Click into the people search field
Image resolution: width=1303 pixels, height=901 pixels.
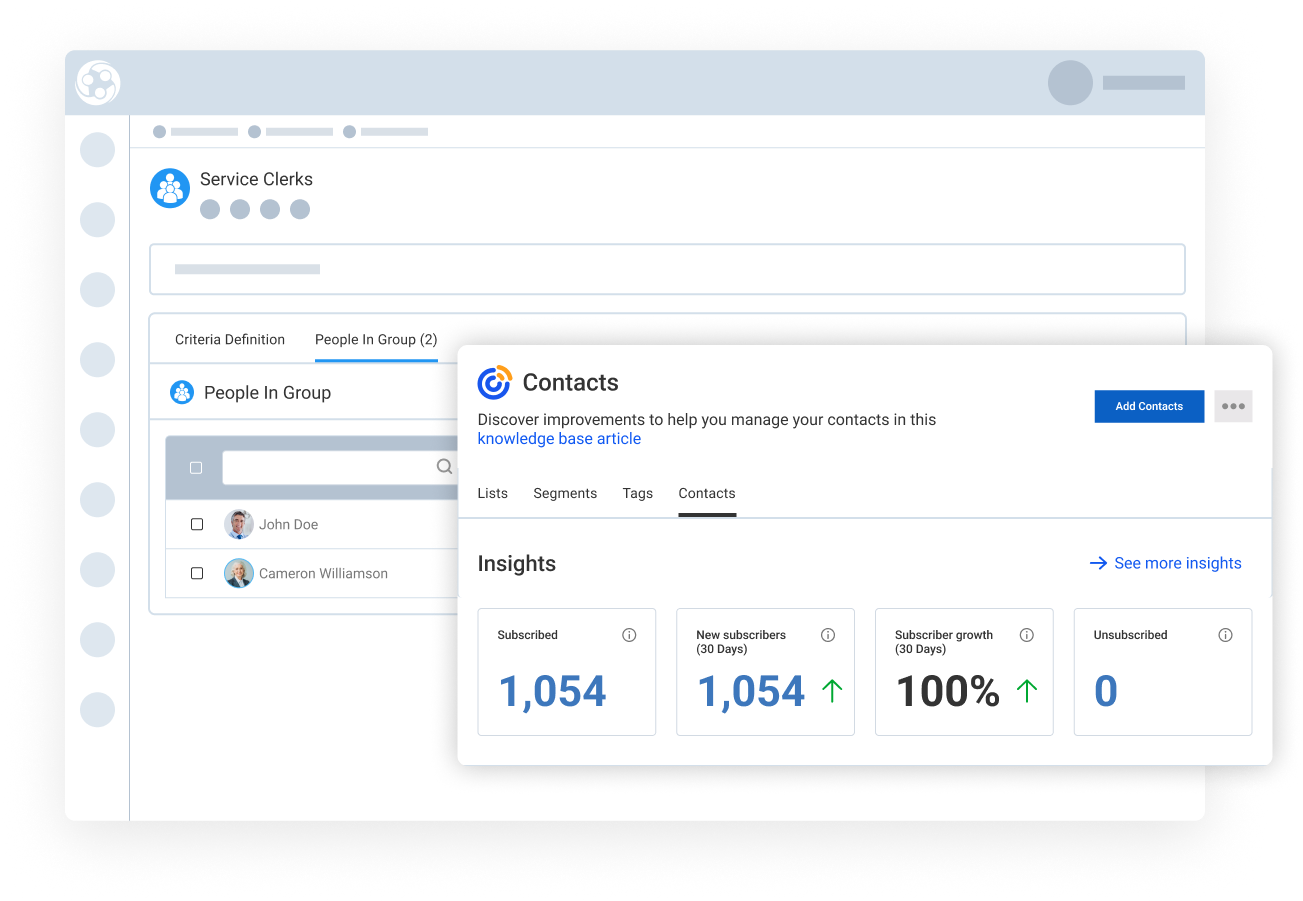[x=340, y=467]
